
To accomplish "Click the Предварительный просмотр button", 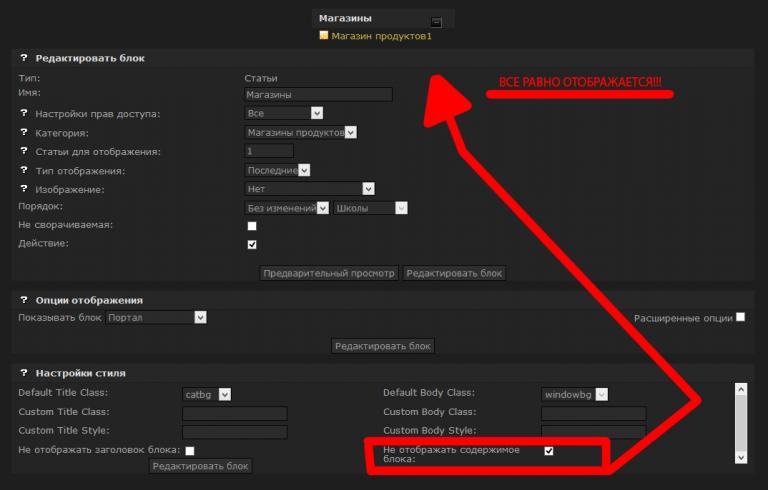I will click(x=329, y=273).
